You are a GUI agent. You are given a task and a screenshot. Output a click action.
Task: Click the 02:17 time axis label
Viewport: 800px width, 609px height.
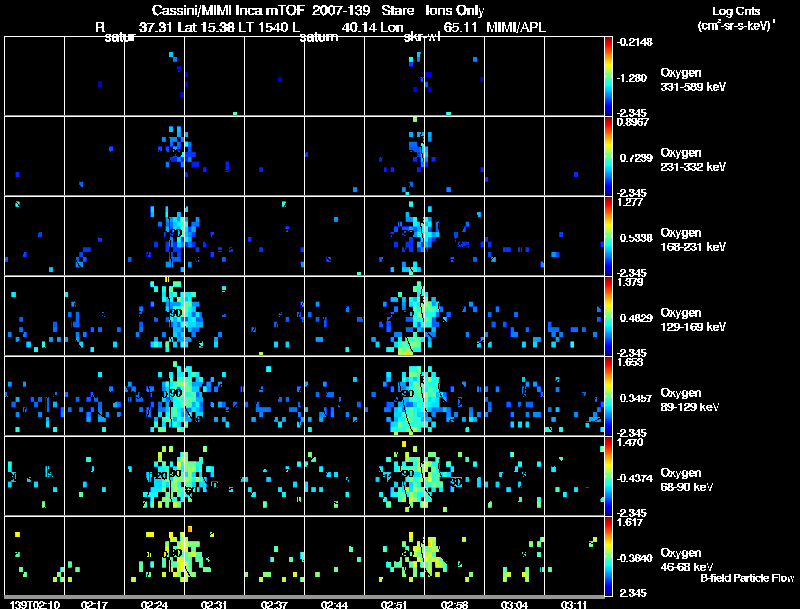(x=94, y=604)
